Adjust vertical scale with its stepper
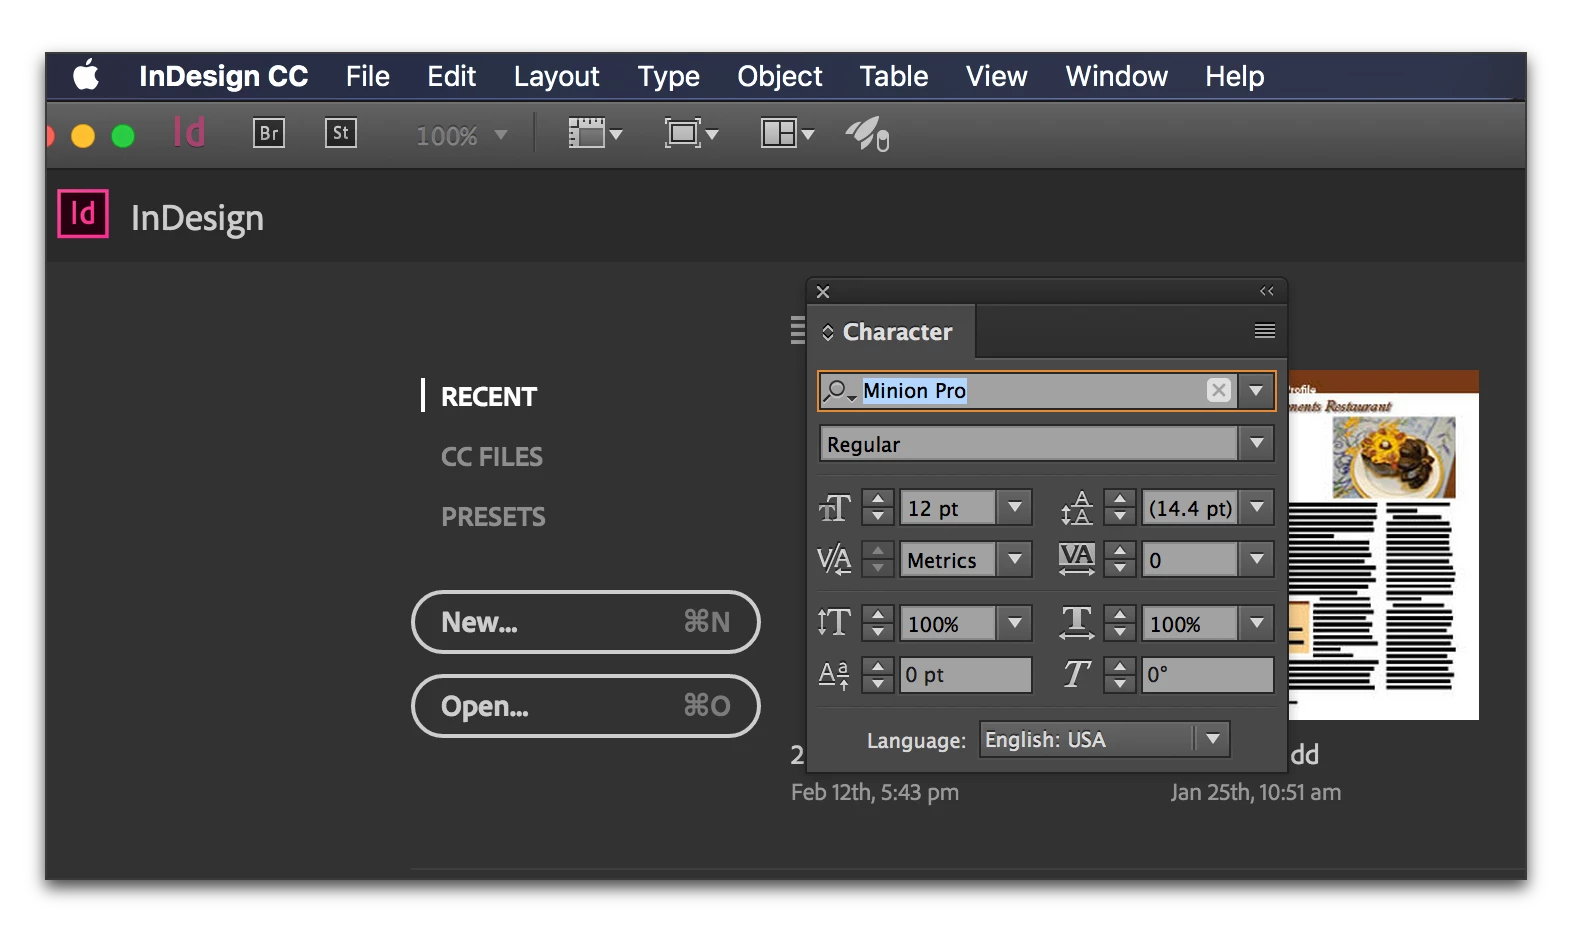 pos(878,623)
